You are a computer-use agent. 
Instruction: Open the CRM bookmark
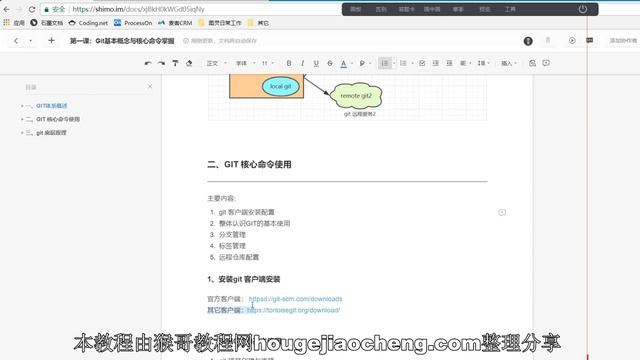click(x=175, y=23)
